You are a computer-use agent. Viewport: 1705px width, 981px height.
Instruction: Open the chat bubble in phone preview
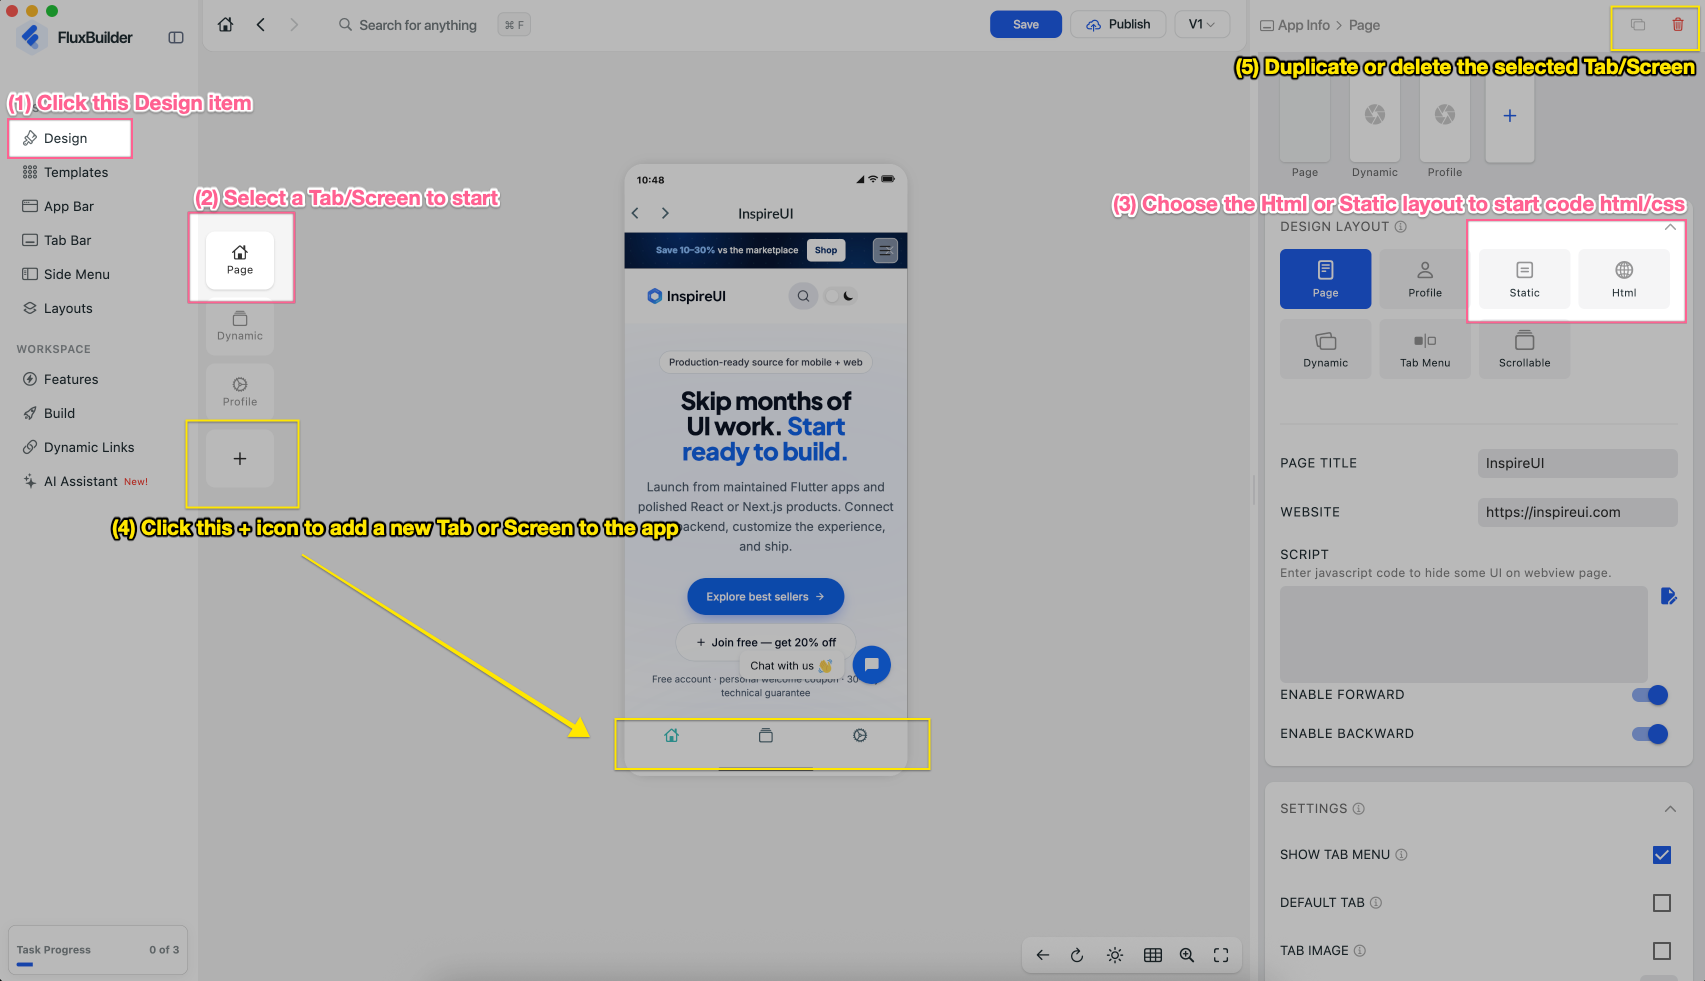coord(872,664)
